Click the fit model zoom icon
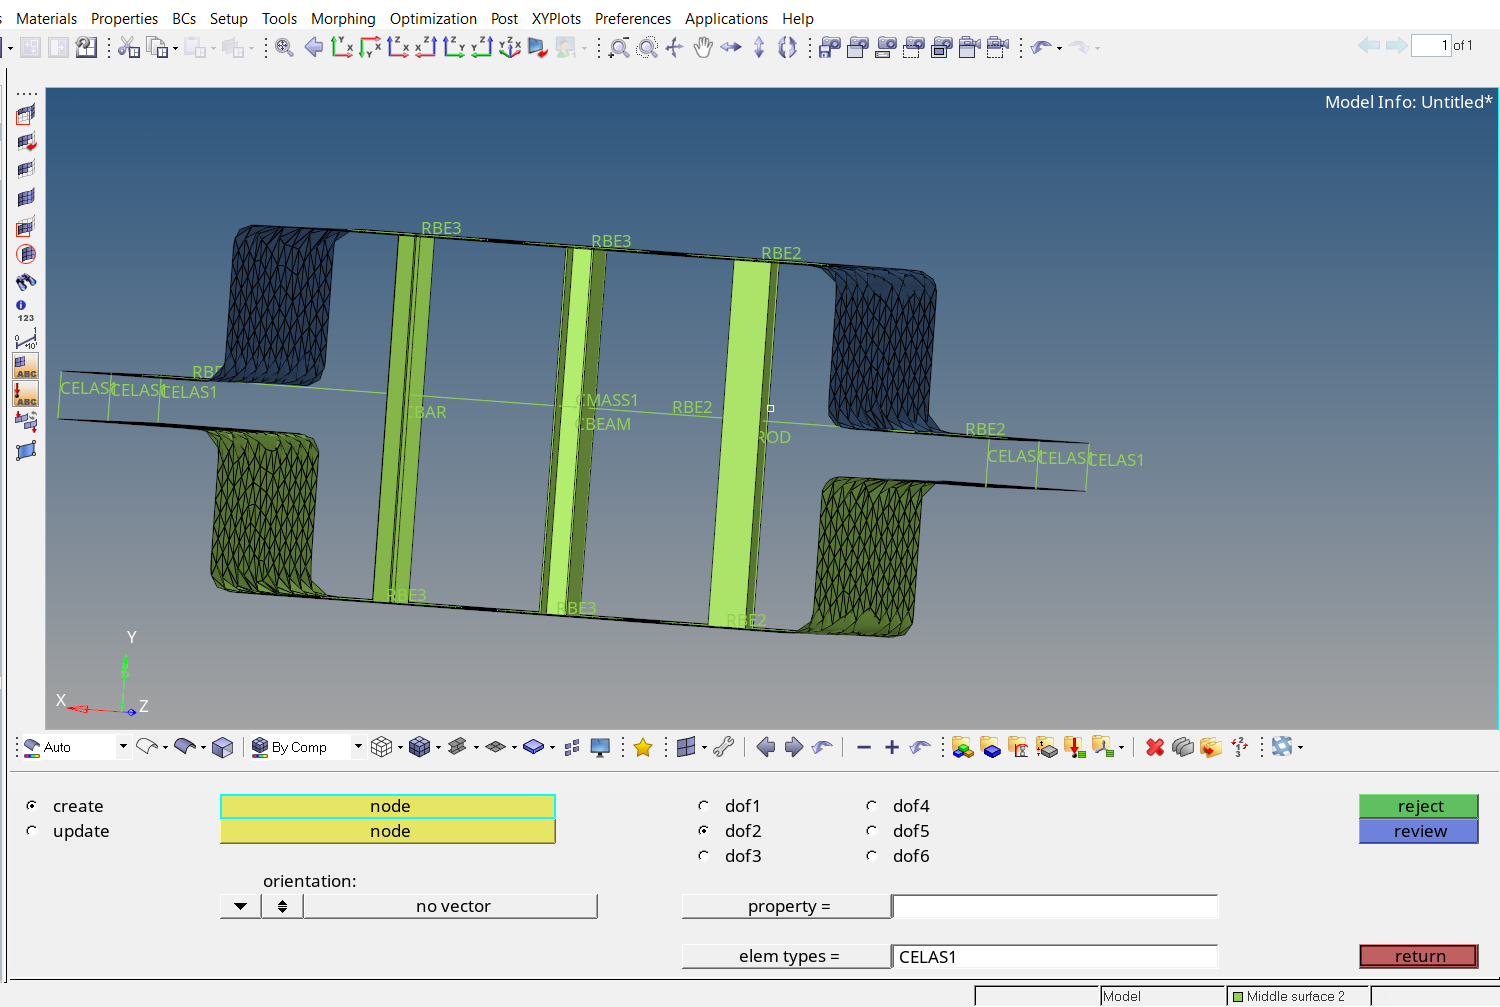Screen dimensions: 1500x1007 [x=284, y=47]
